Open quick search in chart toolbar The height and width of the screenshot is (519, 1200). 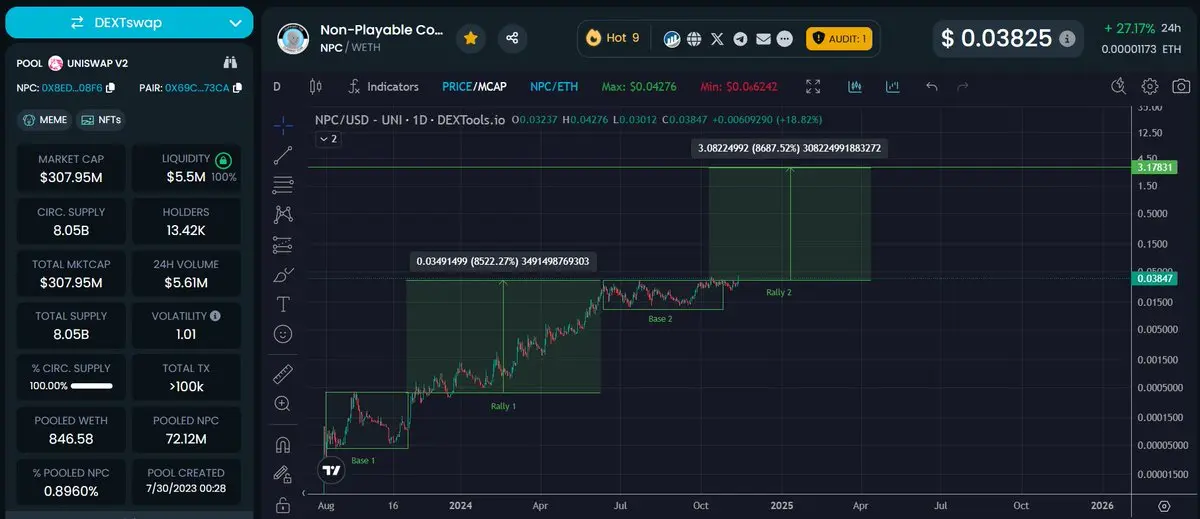point(1121,87)
